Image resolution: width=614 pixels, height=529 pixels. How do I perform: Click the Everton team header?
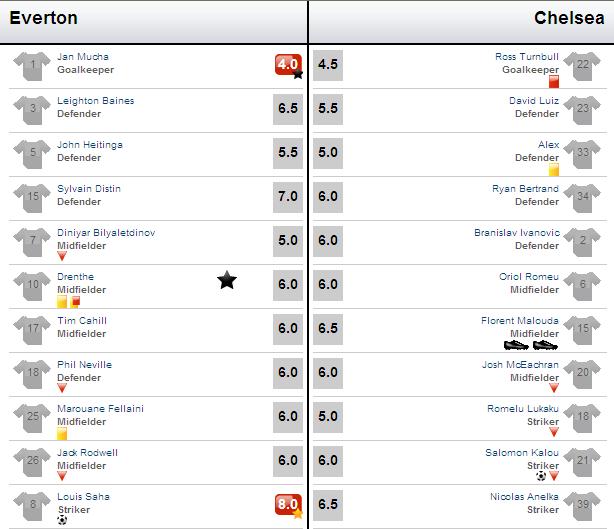[x=43, y=18]
